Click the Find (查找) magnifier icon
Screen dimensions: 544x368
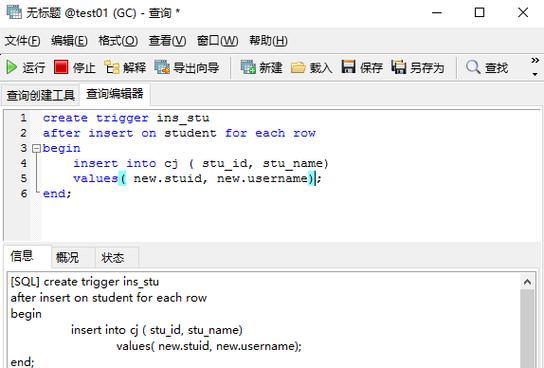[473, 67]
